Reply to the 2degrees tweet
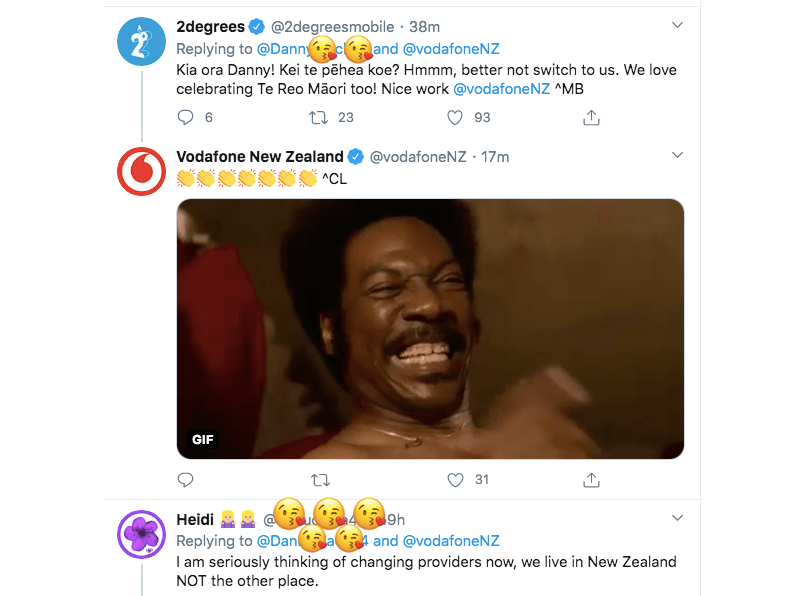The height and width of the screenshot is (596, 810). click(x=184, y=118)
